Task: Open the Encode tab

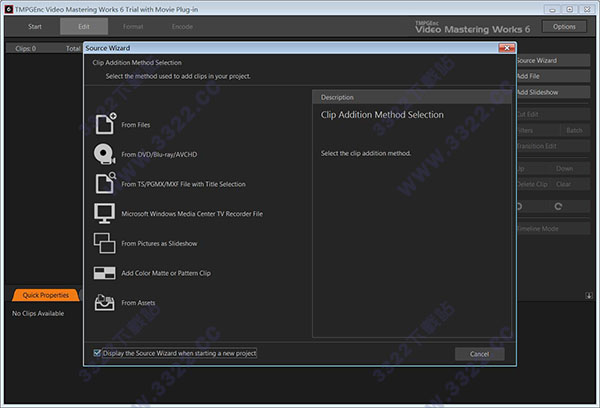Action: click(x=182, y=26)
